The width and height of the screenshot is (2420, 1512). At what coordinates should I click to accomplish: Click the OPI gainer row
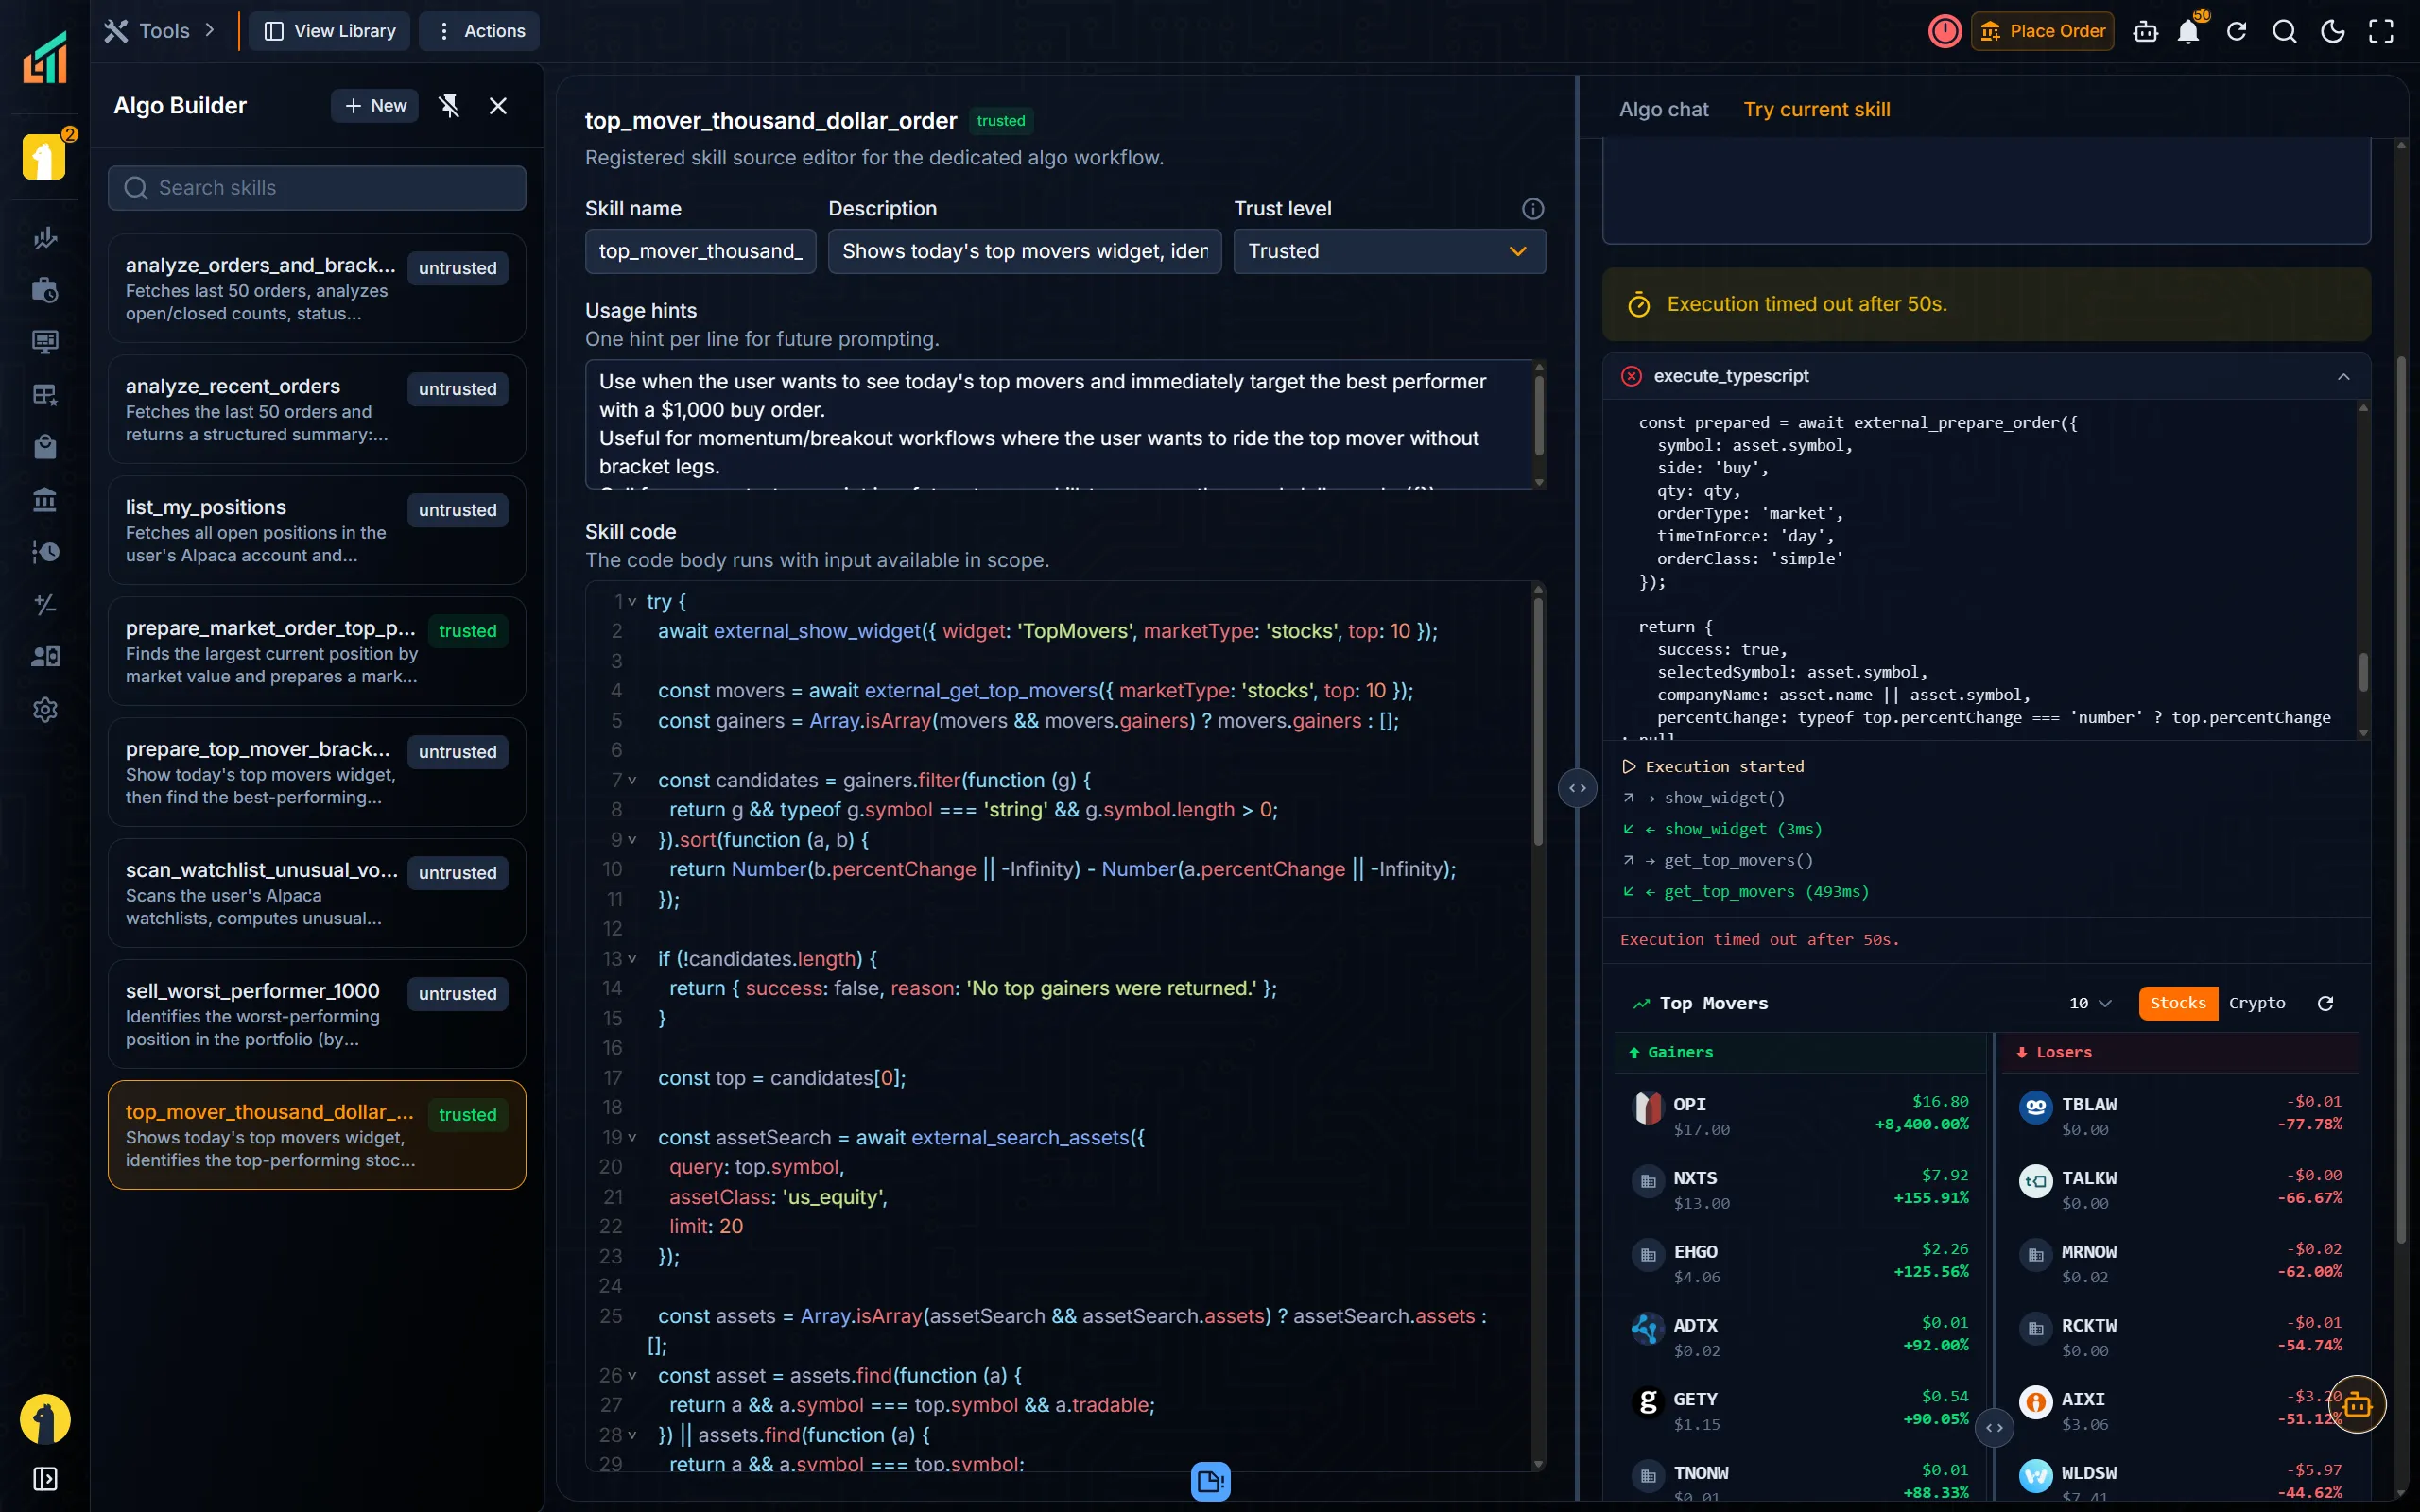[1800, 1115]
